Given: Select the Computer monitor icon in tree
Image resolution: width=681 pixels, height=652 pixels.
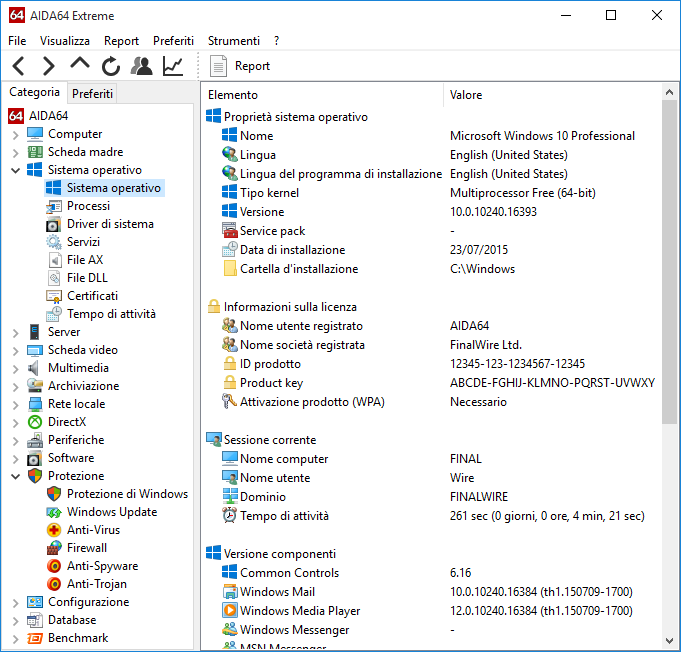Looking at the screenshot, I should (35, 134).
